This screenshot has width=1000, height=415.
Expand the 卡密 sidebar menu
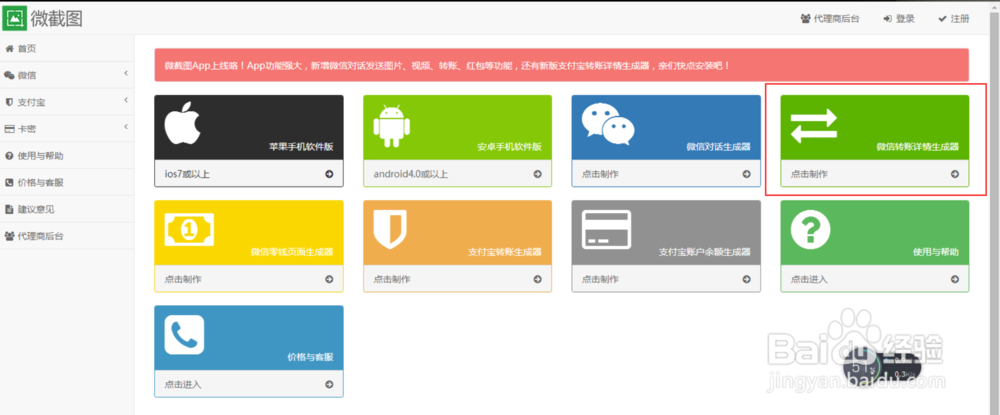click(x=67, y=129)
